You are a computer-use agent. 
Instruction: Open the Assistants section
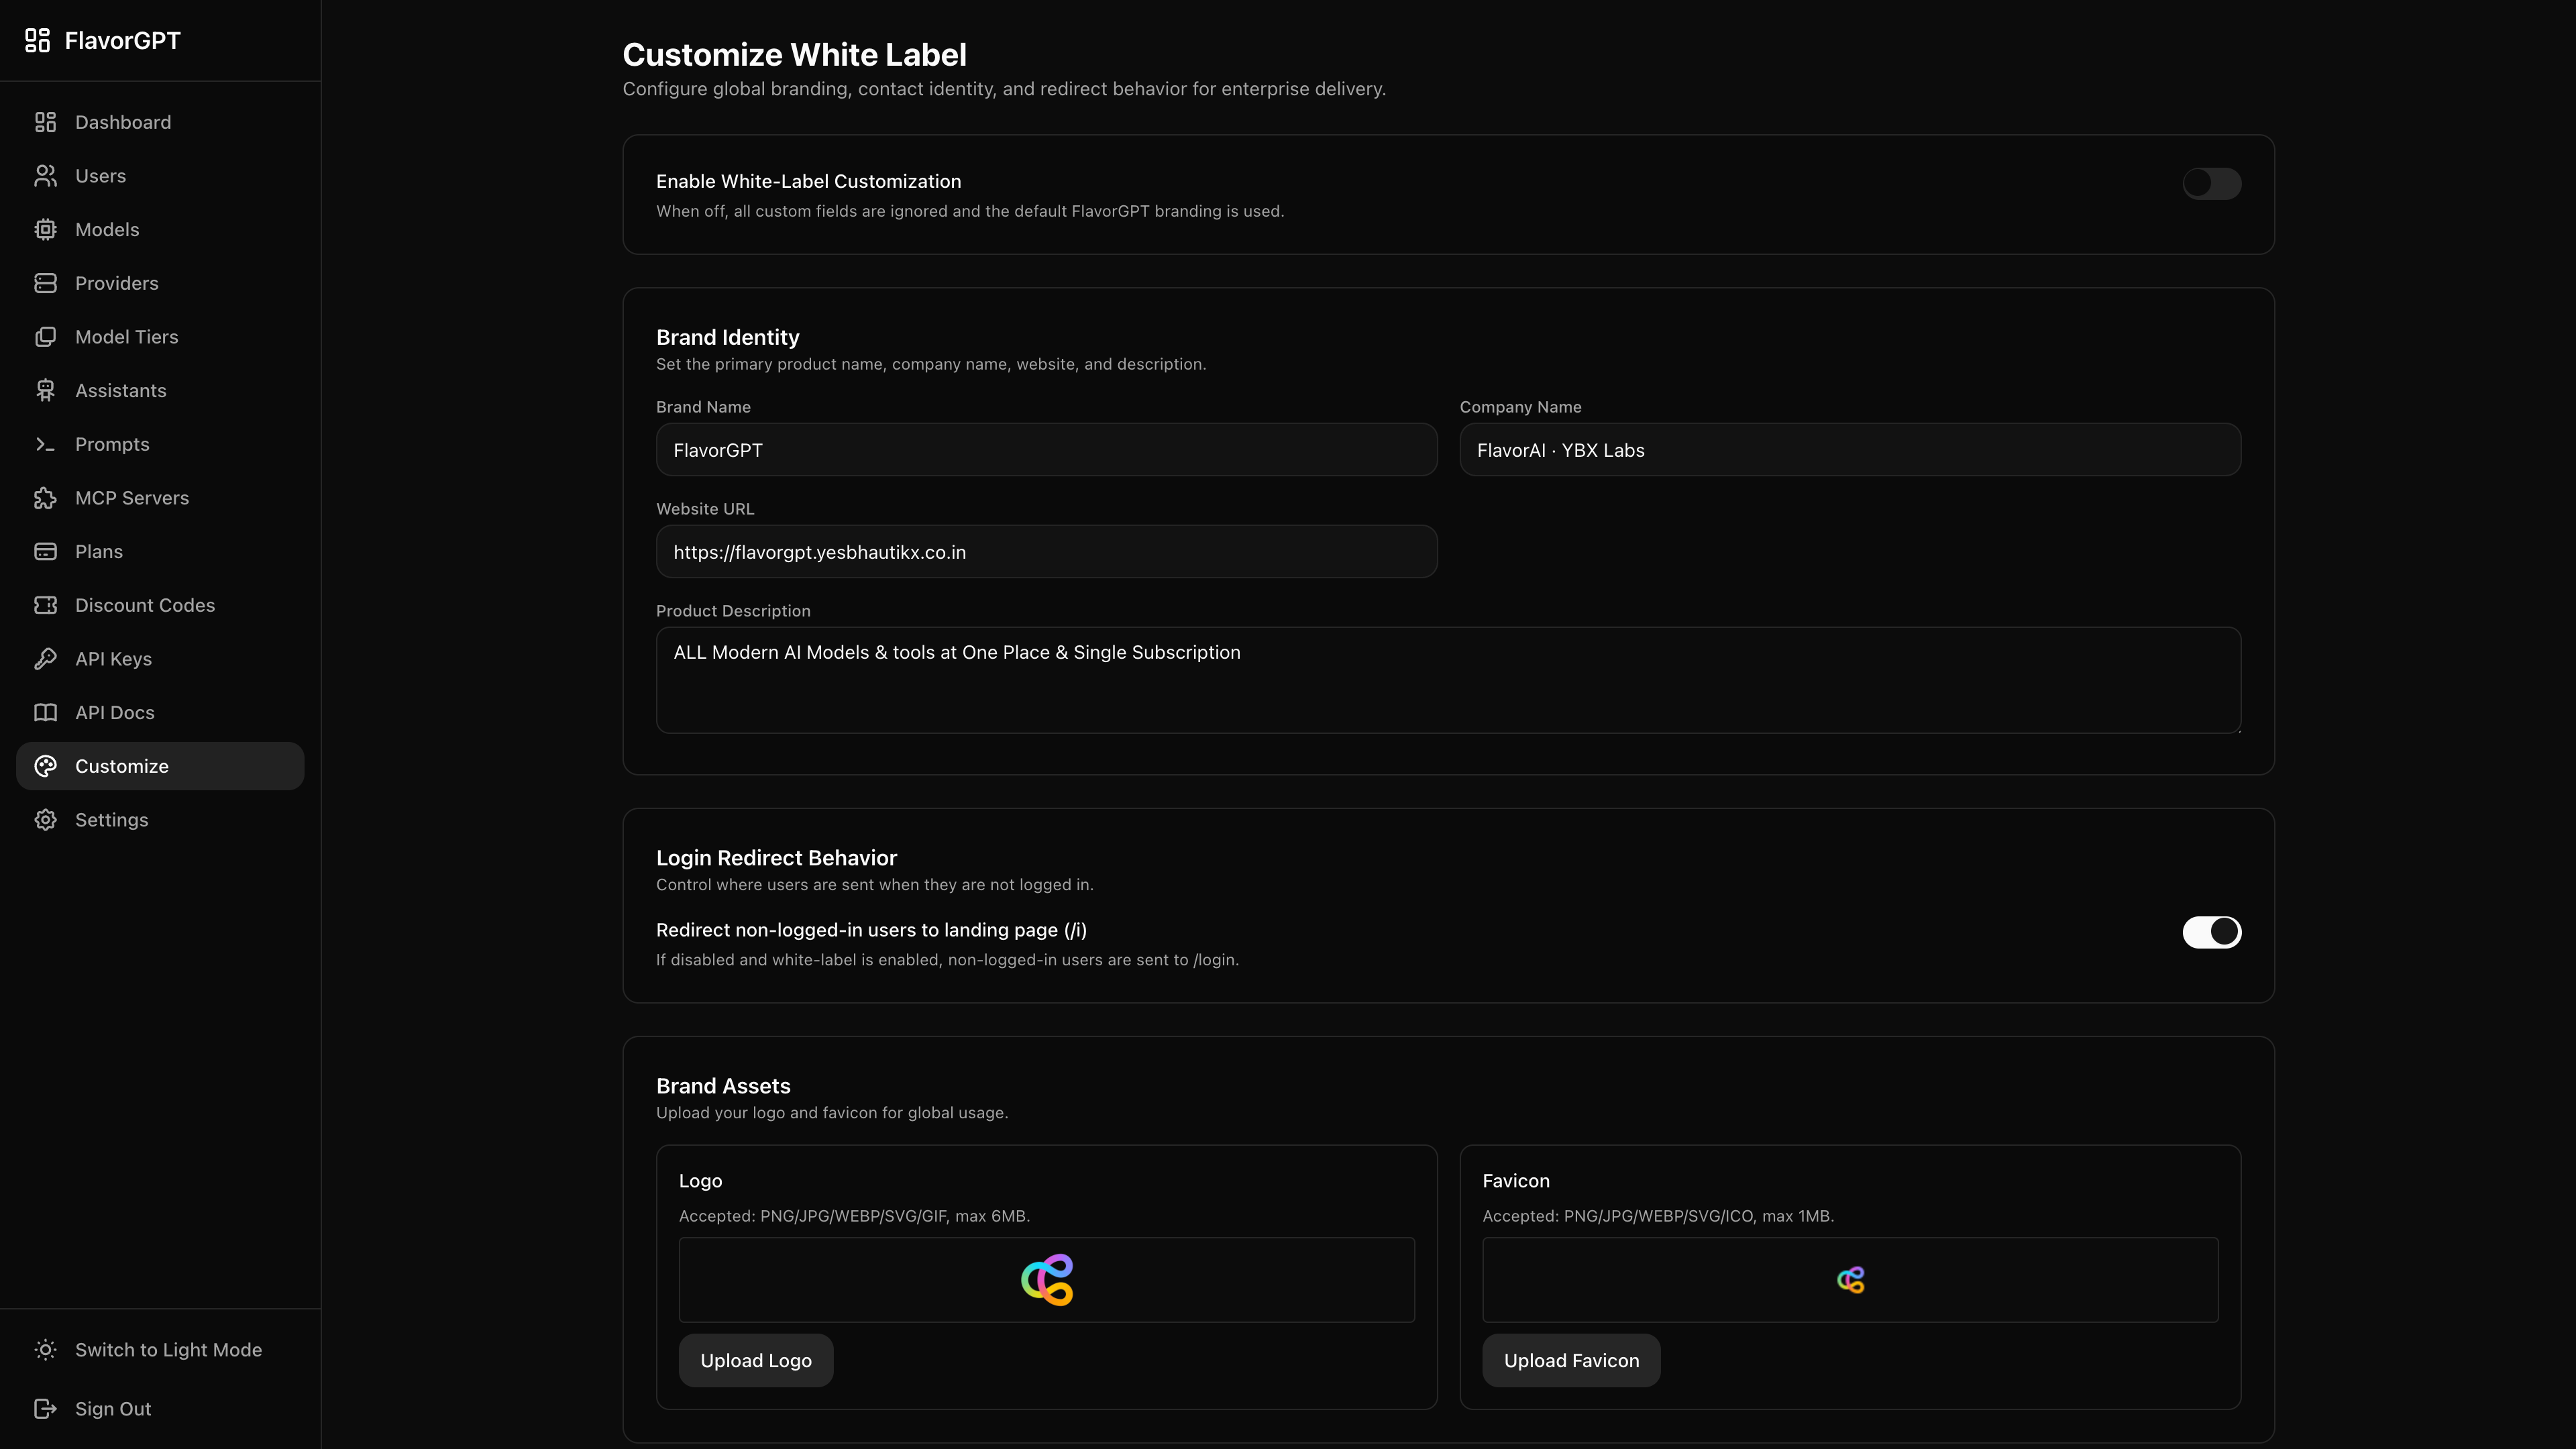tap(160, 391)
